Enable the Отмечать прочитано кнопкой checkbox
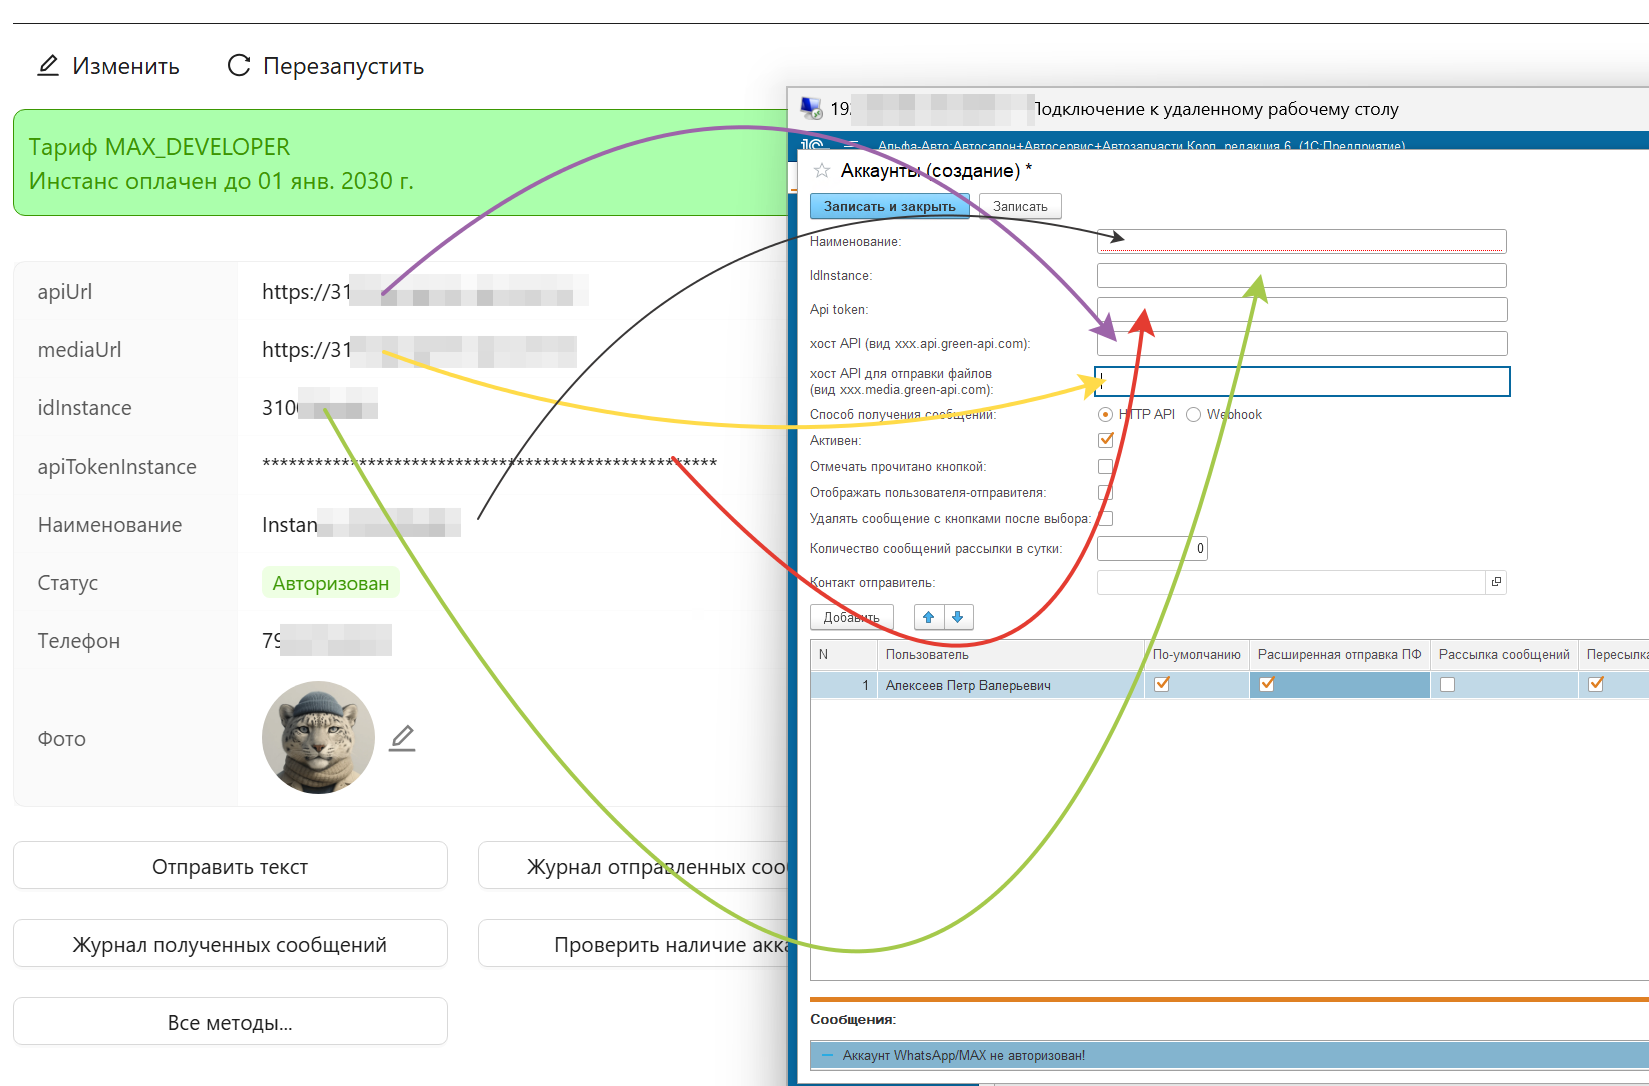Screen dimensions: 1649x1086 (x=1106, y=466)
